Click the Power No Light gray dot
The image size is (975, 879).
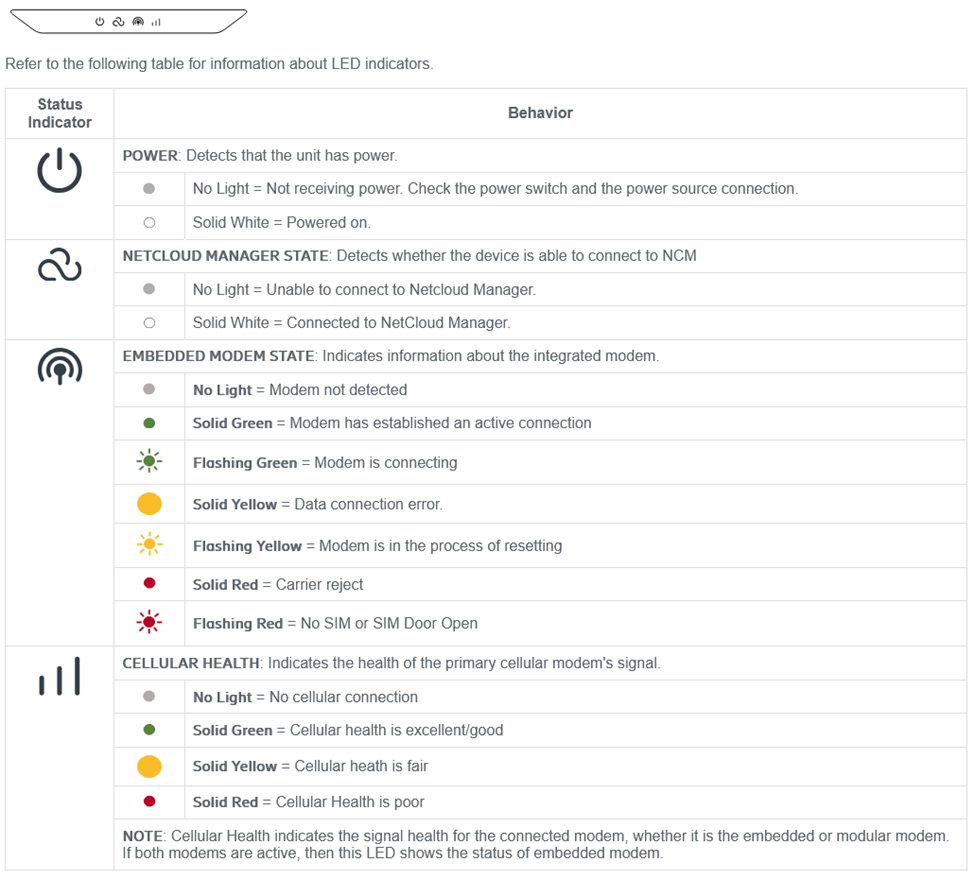point(149,188)
